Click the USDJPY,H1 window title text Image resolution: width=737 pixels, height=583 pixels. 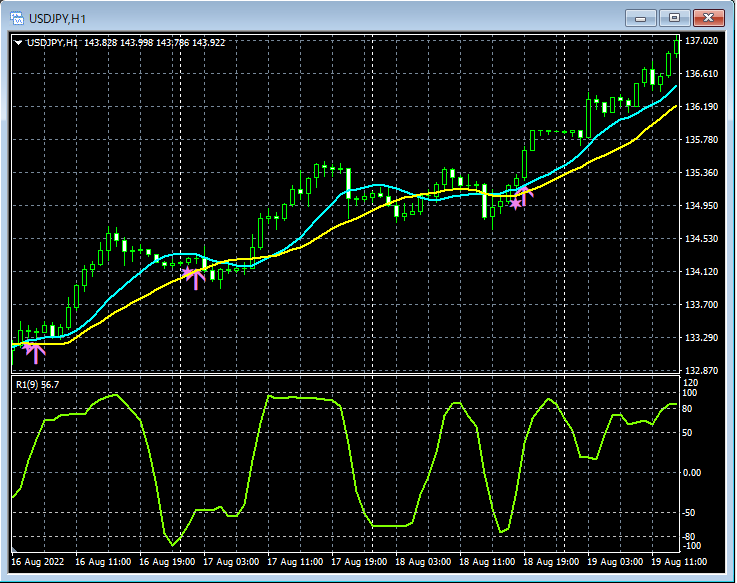tap(57, 19)
